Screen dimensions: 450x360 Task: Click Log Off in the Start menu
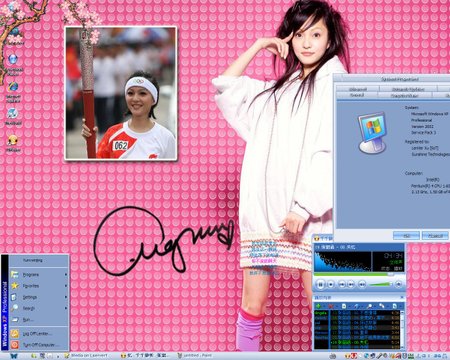[39, 334]
